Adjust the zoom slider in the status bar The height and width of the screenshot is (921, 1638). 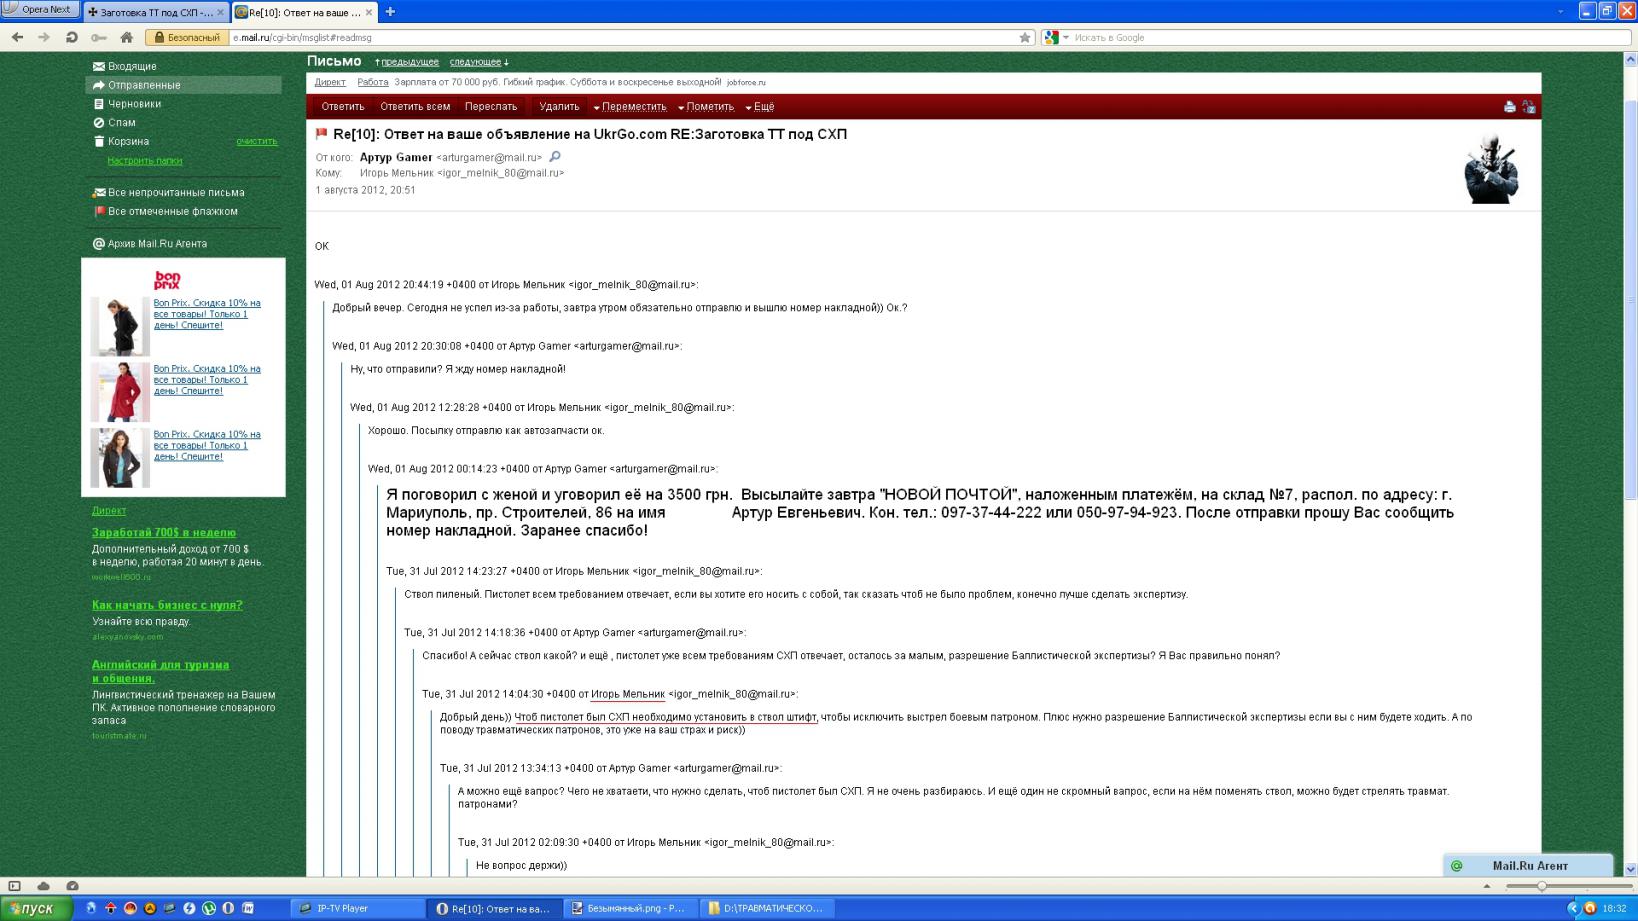pos(1541,886)
